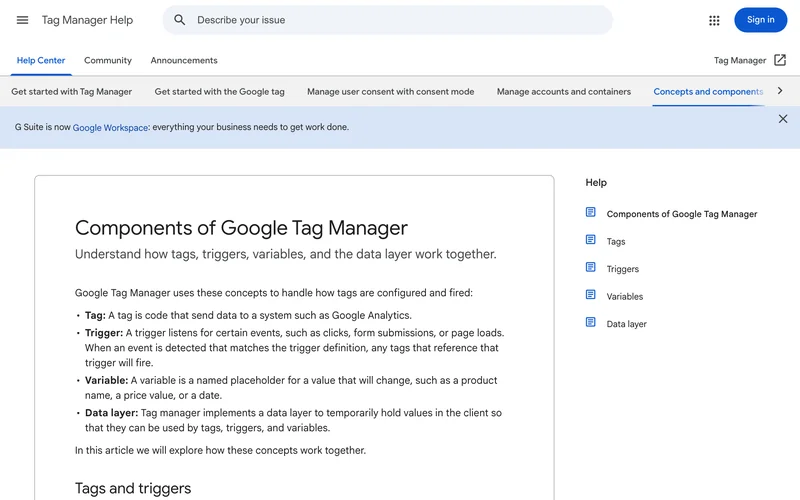The height and width of the screenshot is (500, 800).
Task: Open Components of Google Tag Manager sidebar link
Action: click(682, 214)
